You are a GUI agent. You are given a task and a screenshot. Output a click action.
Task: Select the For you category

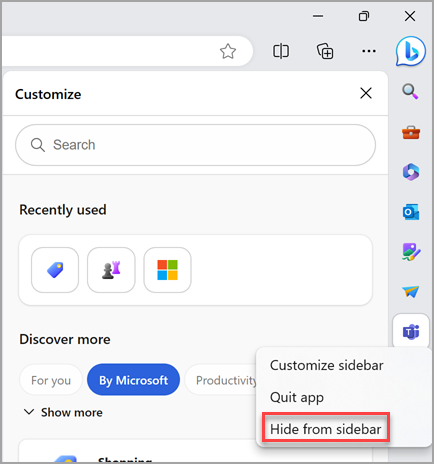[51, 380]
